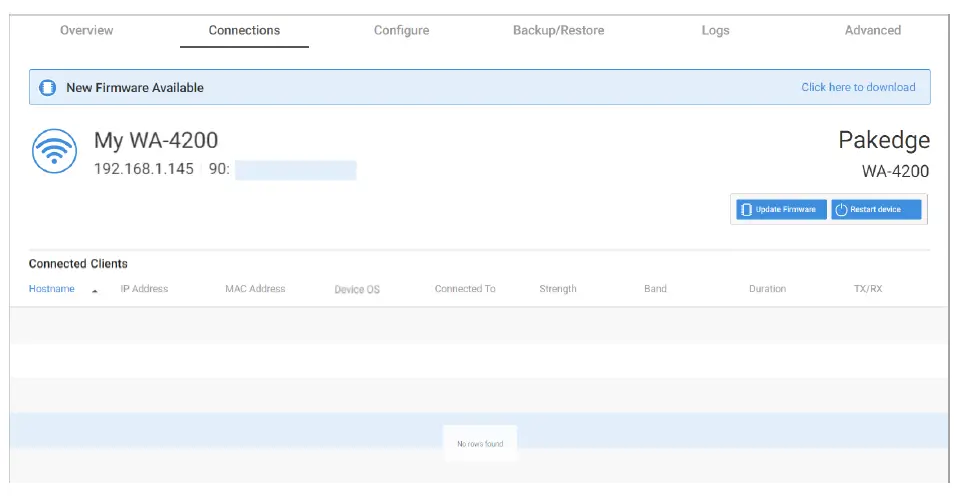Click the 'No rows found' message
Screen dimensions: 959x498
(x=480, y=444)
